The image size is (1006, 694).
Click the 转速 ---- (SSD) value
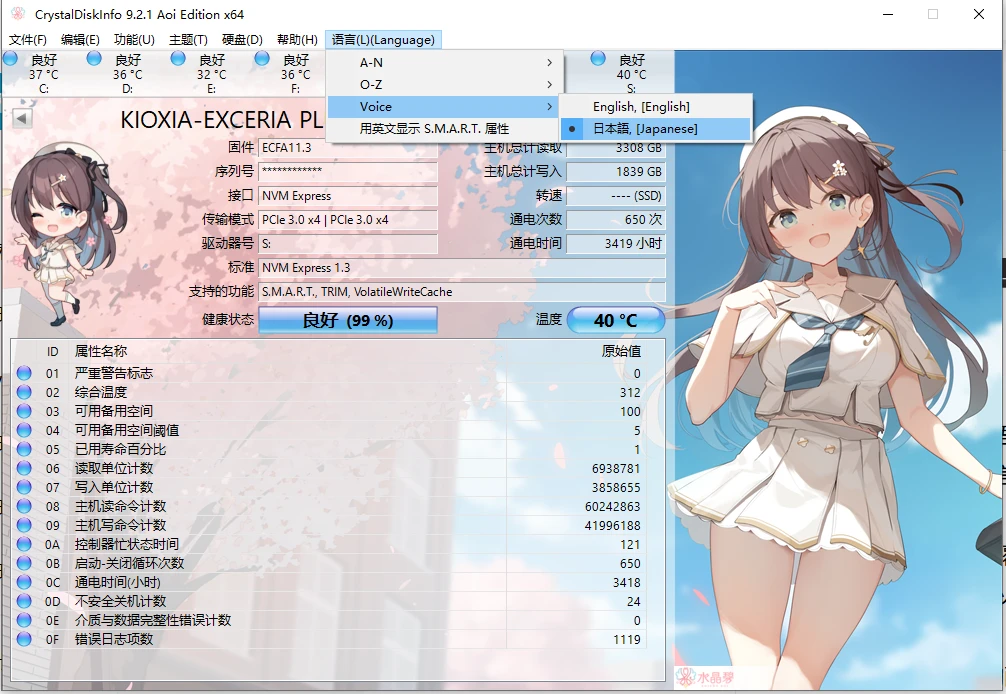tap(616, 196)
